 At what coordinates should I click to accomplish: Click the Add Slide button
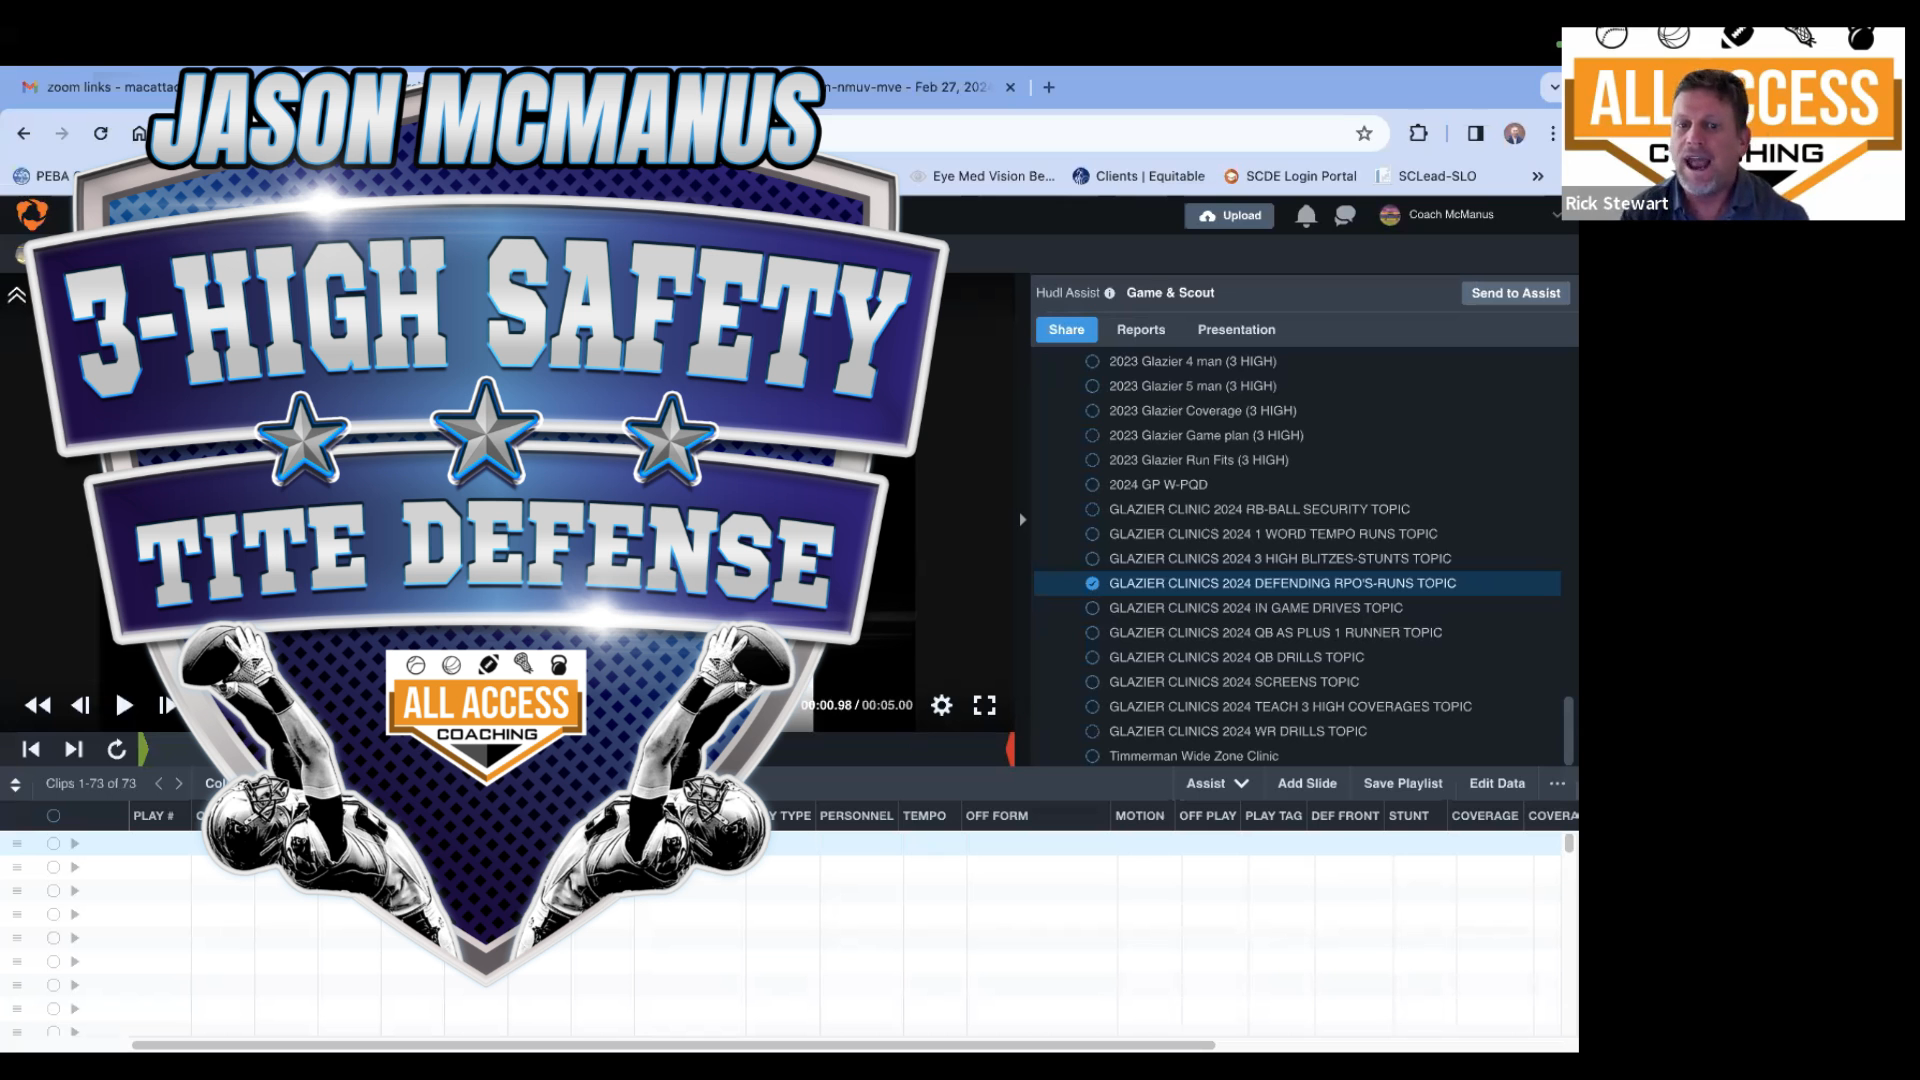(x=1306, y=783)
